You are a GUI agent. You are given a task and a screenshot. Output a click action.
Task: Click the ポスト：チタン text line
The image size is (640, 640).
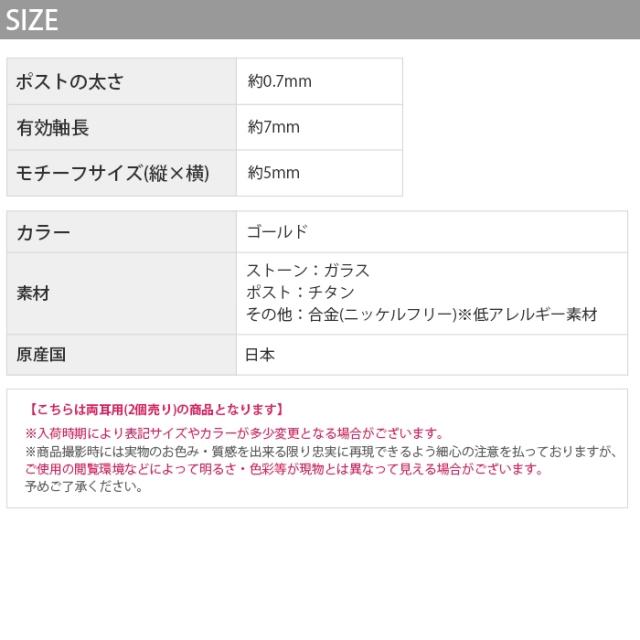pos(300,293)
